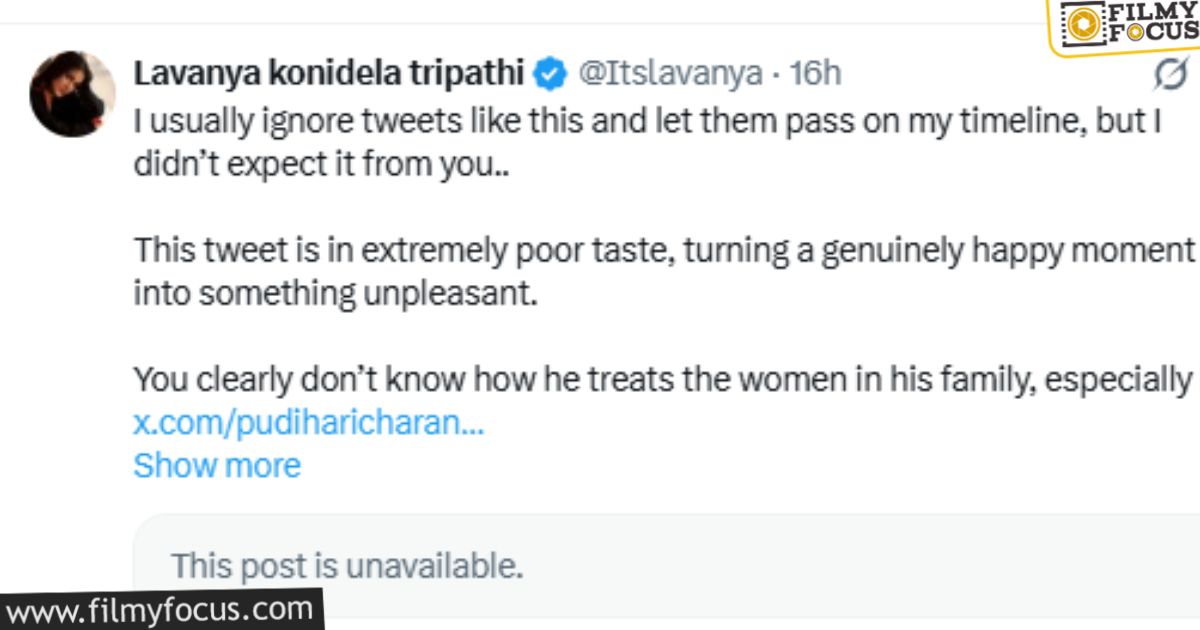Expand the tweet with Show more
The height and width of the screenshot is (630, 1200).
tap(216, 465)
